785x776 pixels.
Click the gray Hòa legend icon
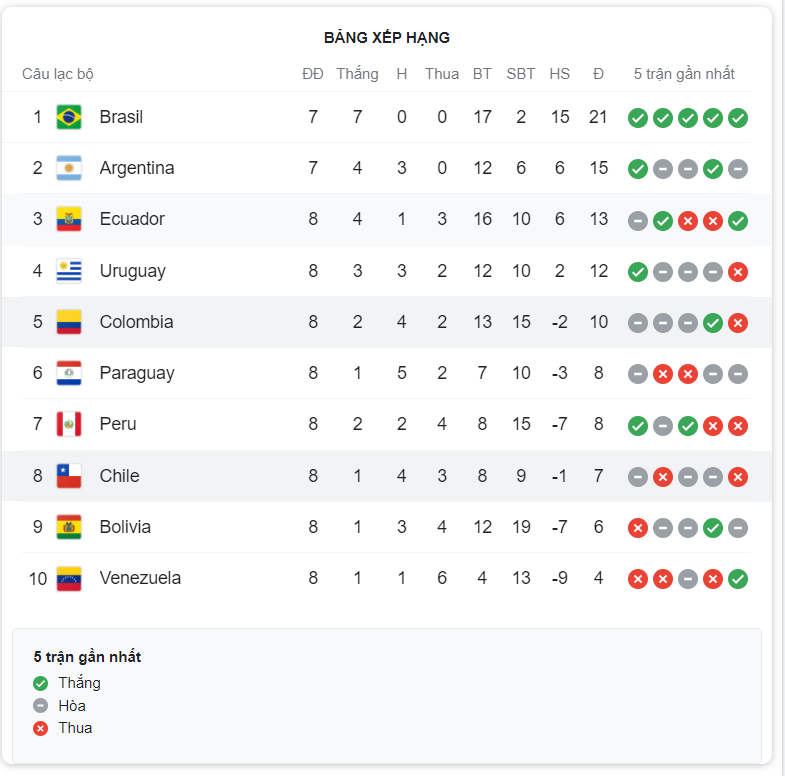41,705
